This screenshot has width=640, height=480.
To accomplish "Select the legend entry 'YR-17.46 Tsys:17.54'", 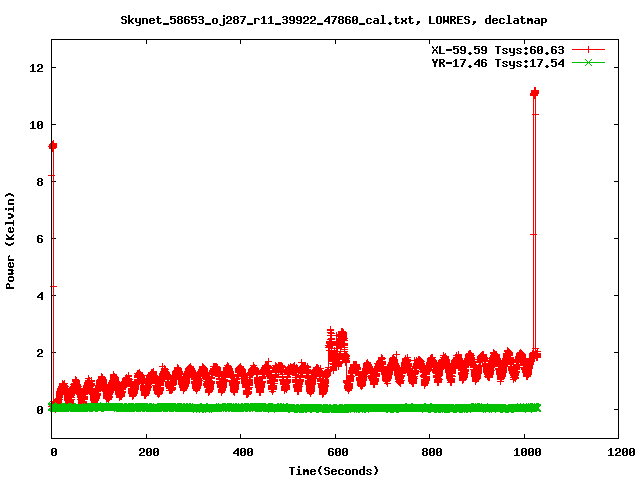I will pyautogui.click(x=498, y=63).
